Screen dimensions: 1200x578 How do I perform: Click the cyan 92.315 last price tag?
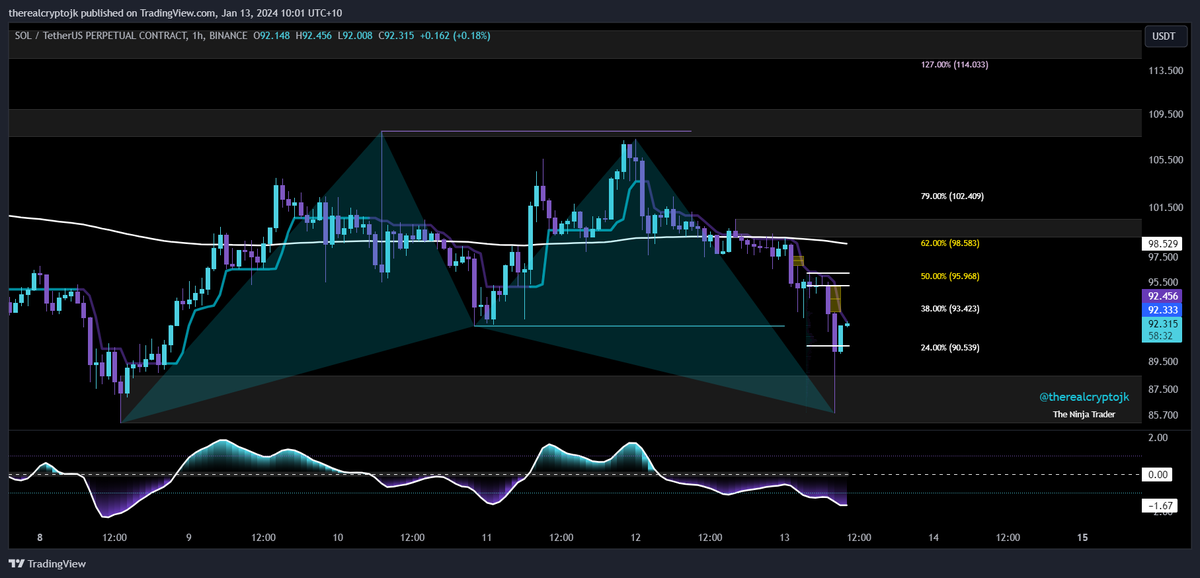point(1164,324)
